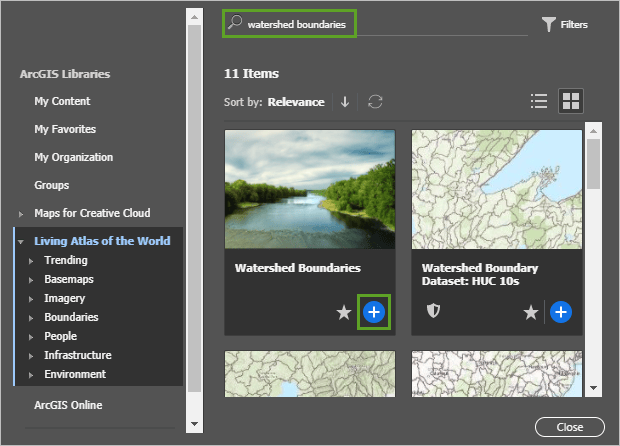
Task: Click the Close button
Action: 569,427
